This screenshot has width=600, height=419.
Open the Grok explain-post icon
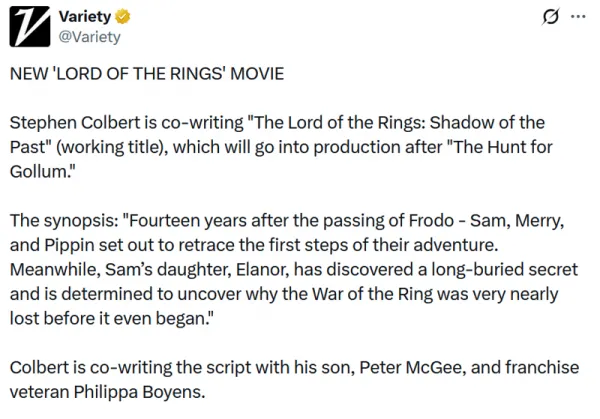coord(549,17)
